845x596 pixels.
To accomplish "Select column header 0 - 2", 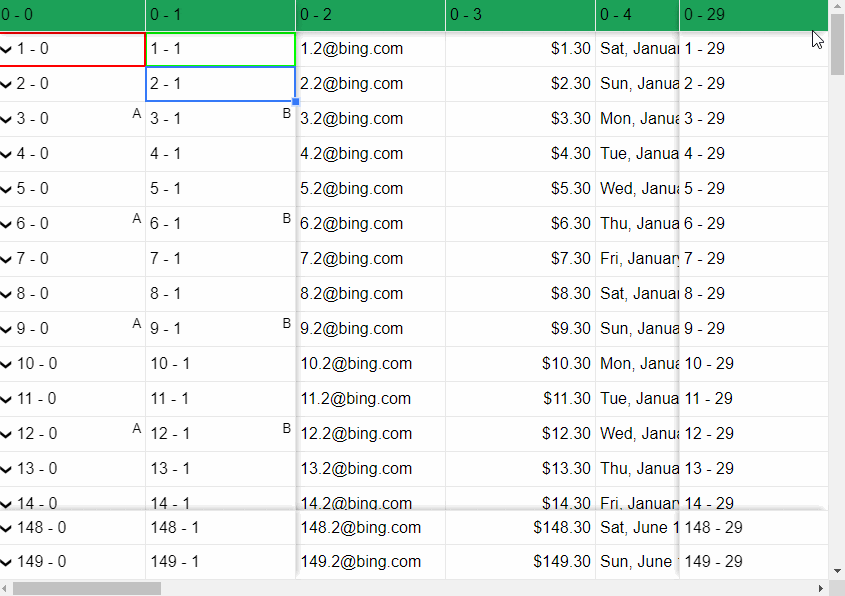I will [370, 15].
